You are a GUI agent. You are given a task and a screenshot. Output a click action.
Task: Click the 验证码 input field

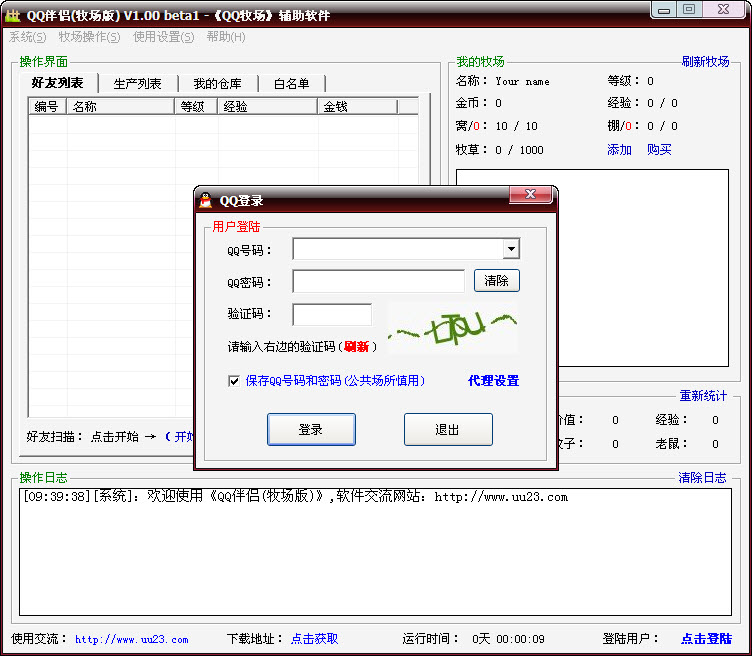[x=332, y=315]
